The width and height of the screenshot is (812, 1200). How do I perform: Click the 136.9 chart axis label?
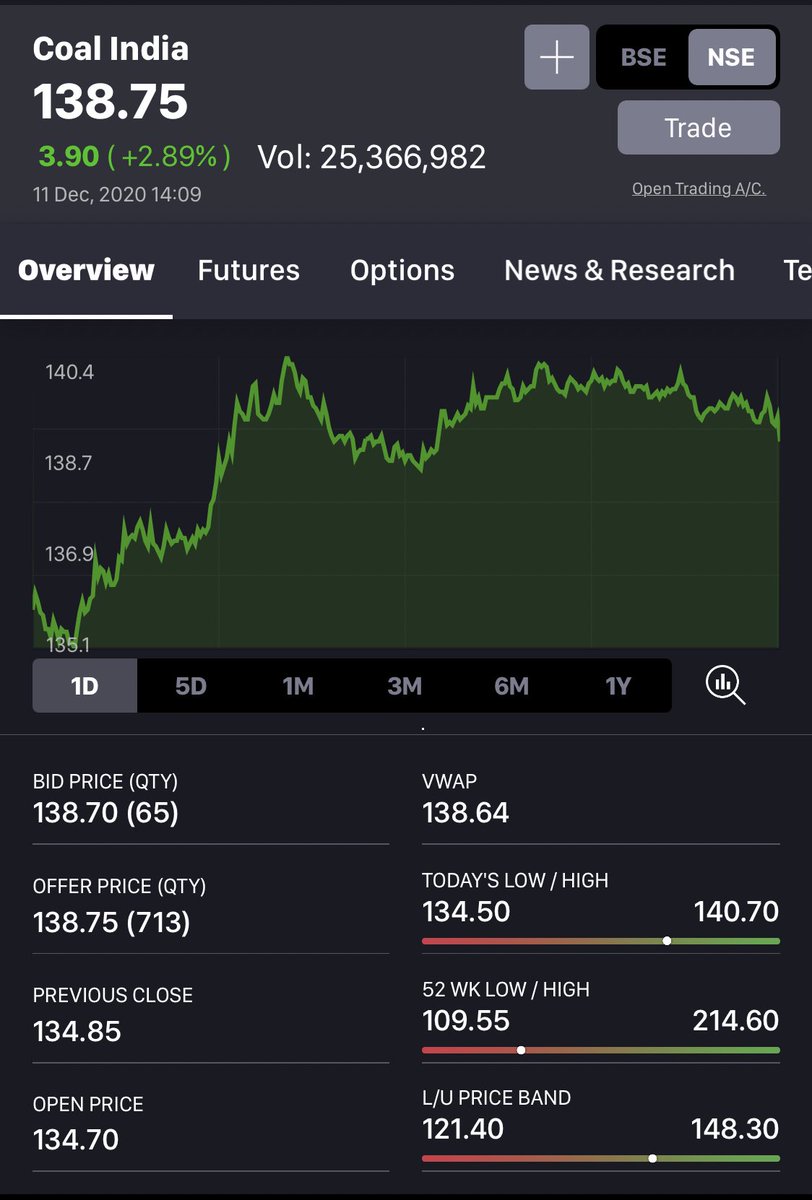(70, 553)
